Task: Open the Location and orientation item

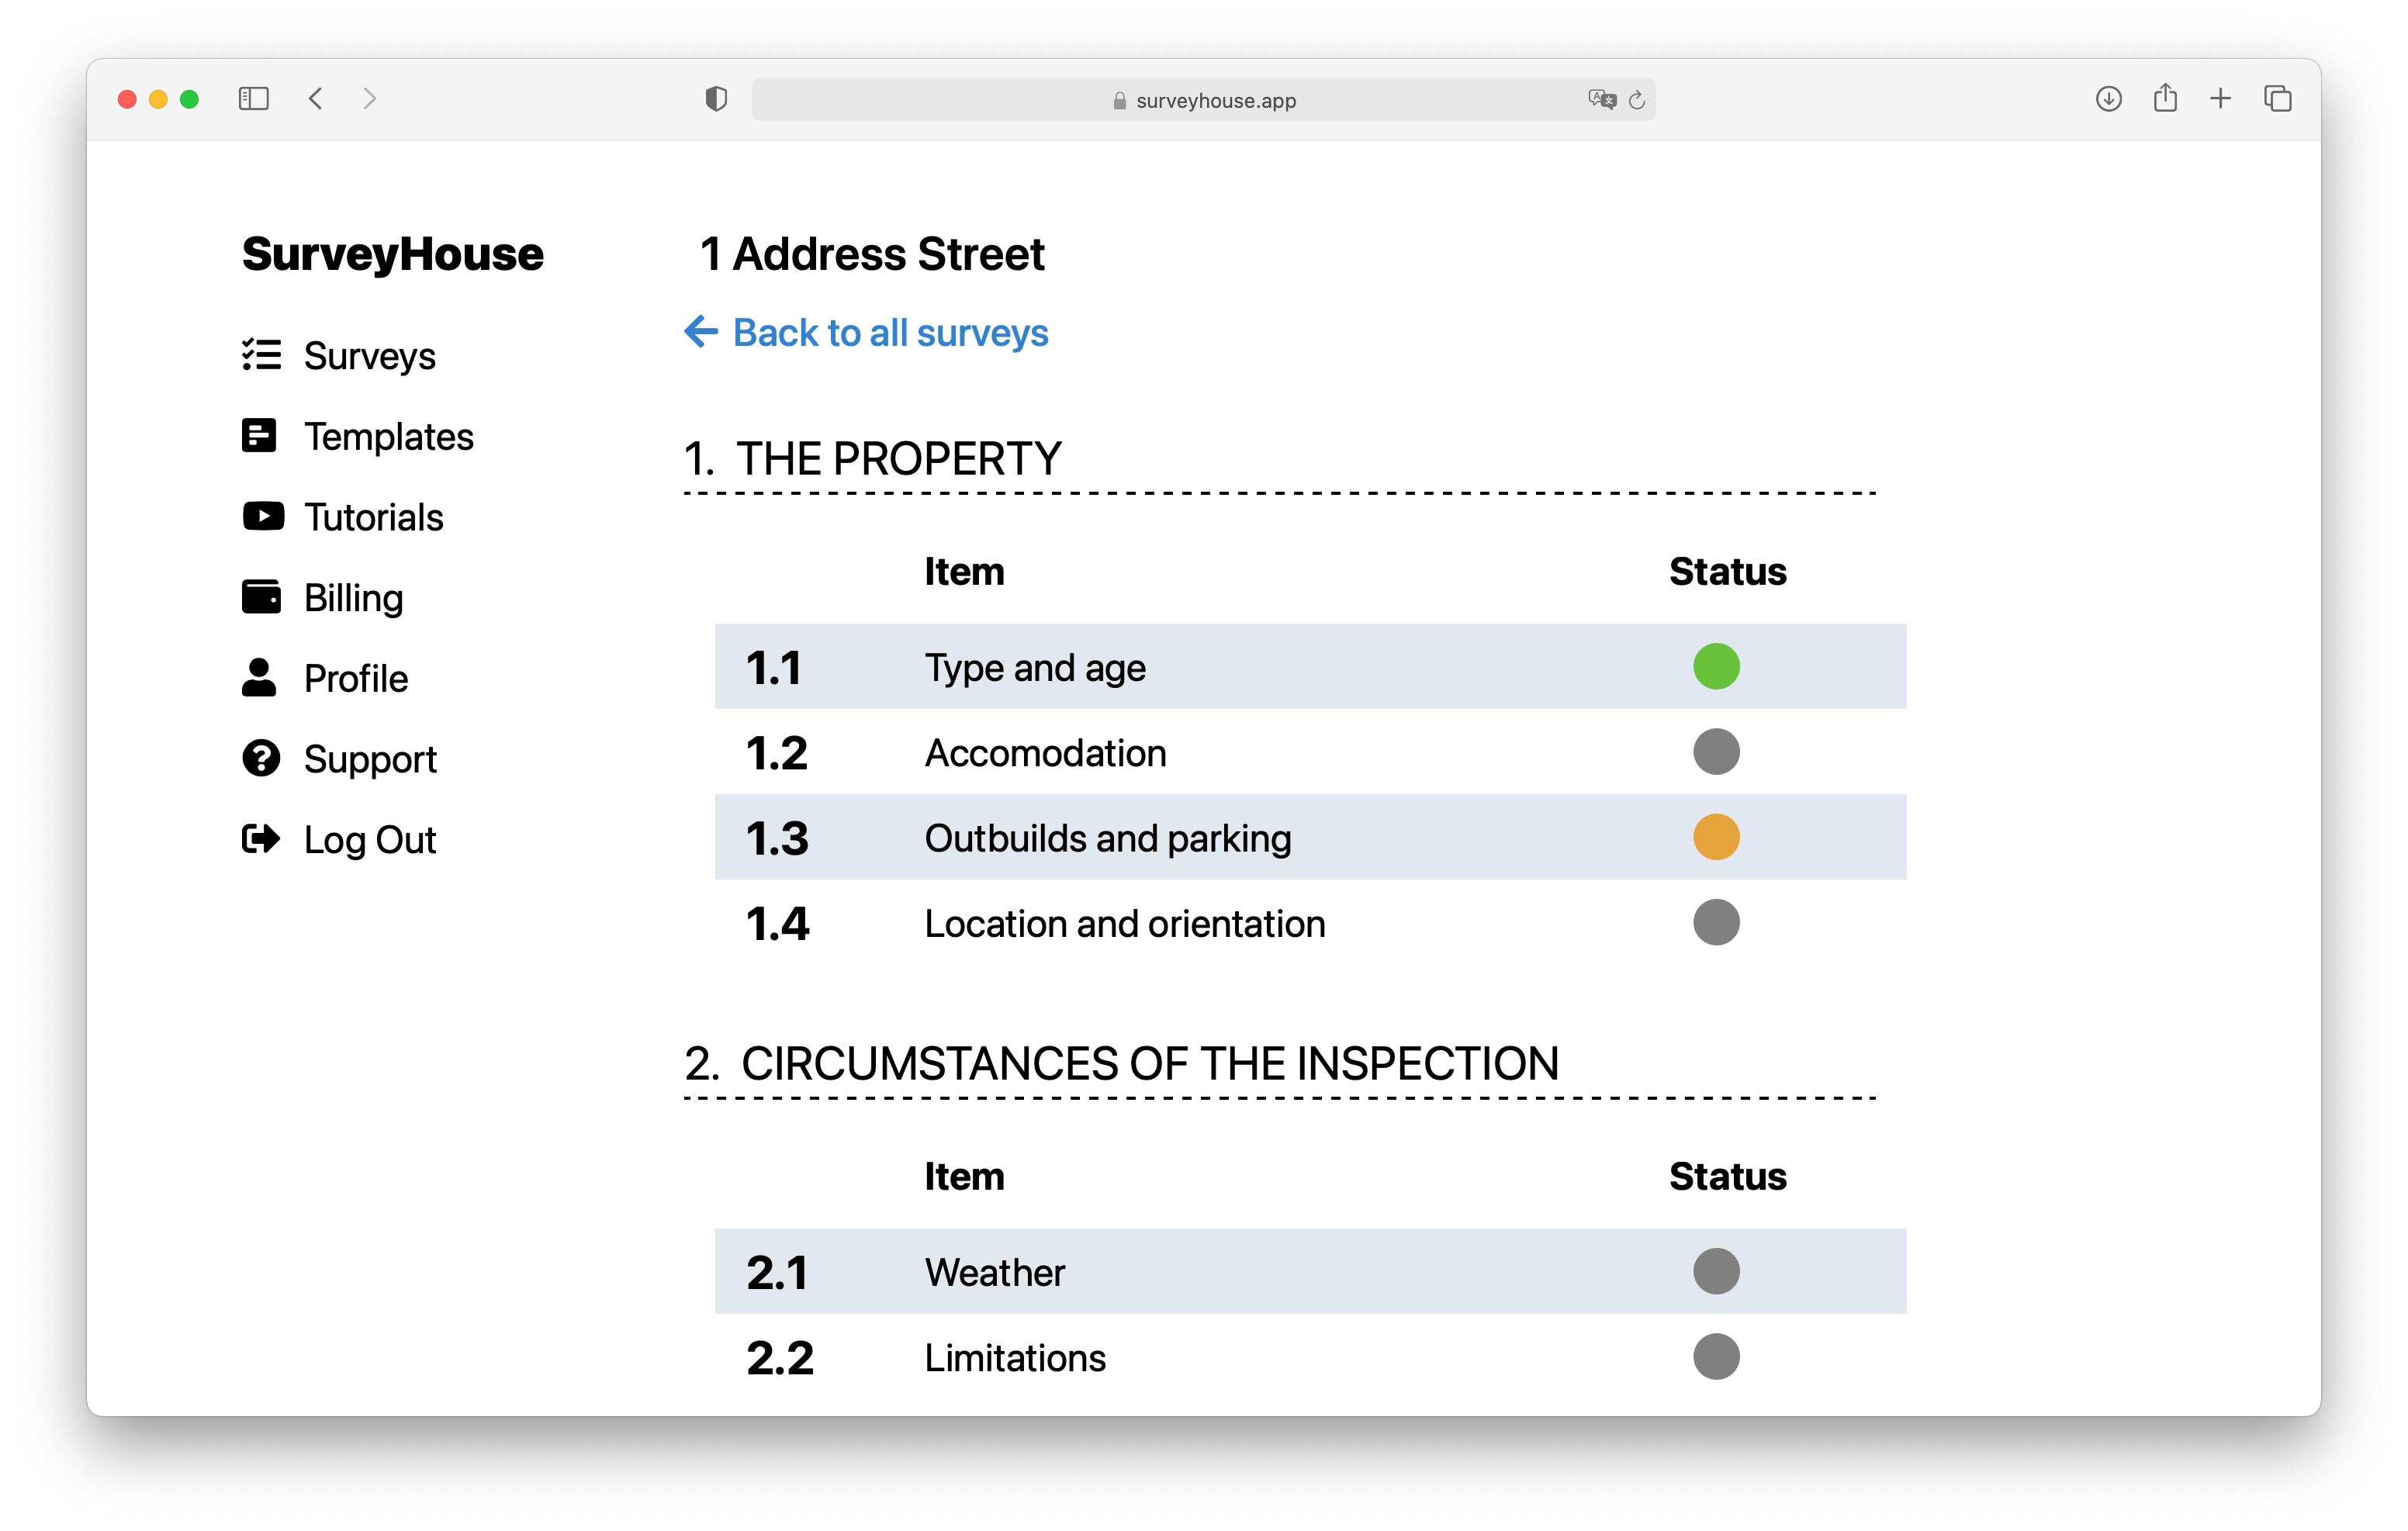Action: [x=1125, y=923]
